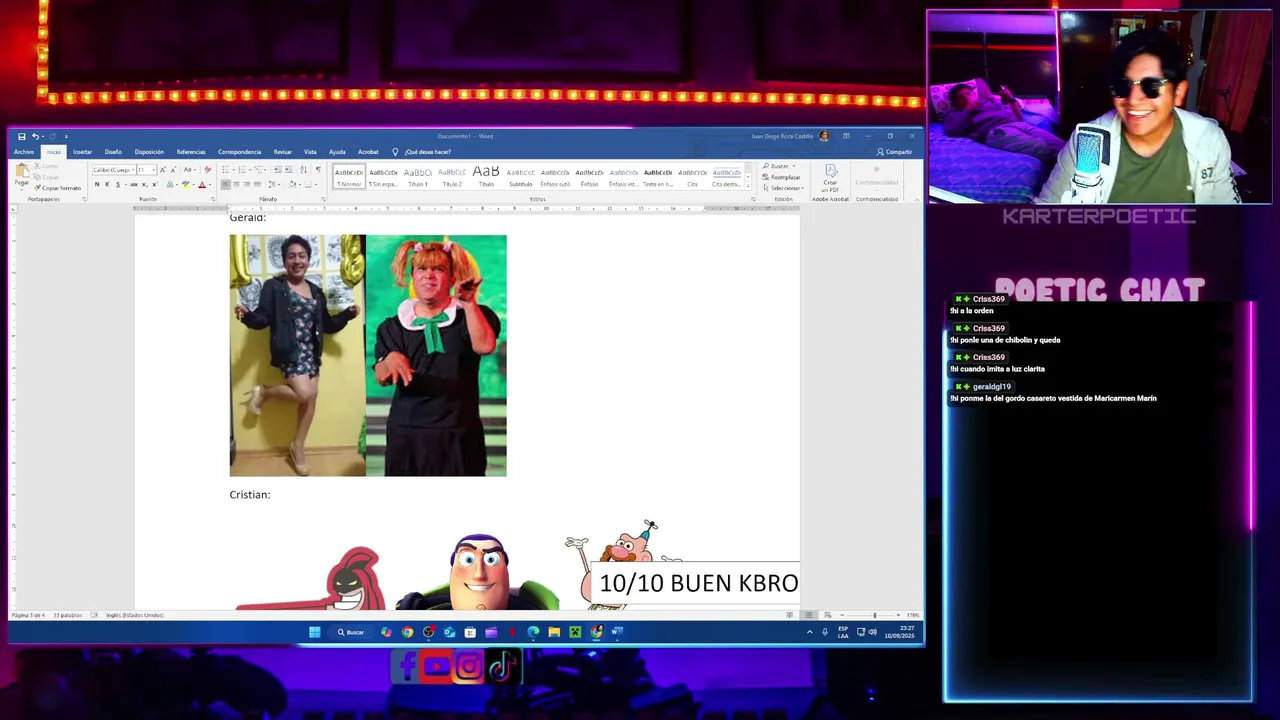This screenshot has width=1280, height=720.
Task: Open line and paragraph spacing options
Action: 272,184
